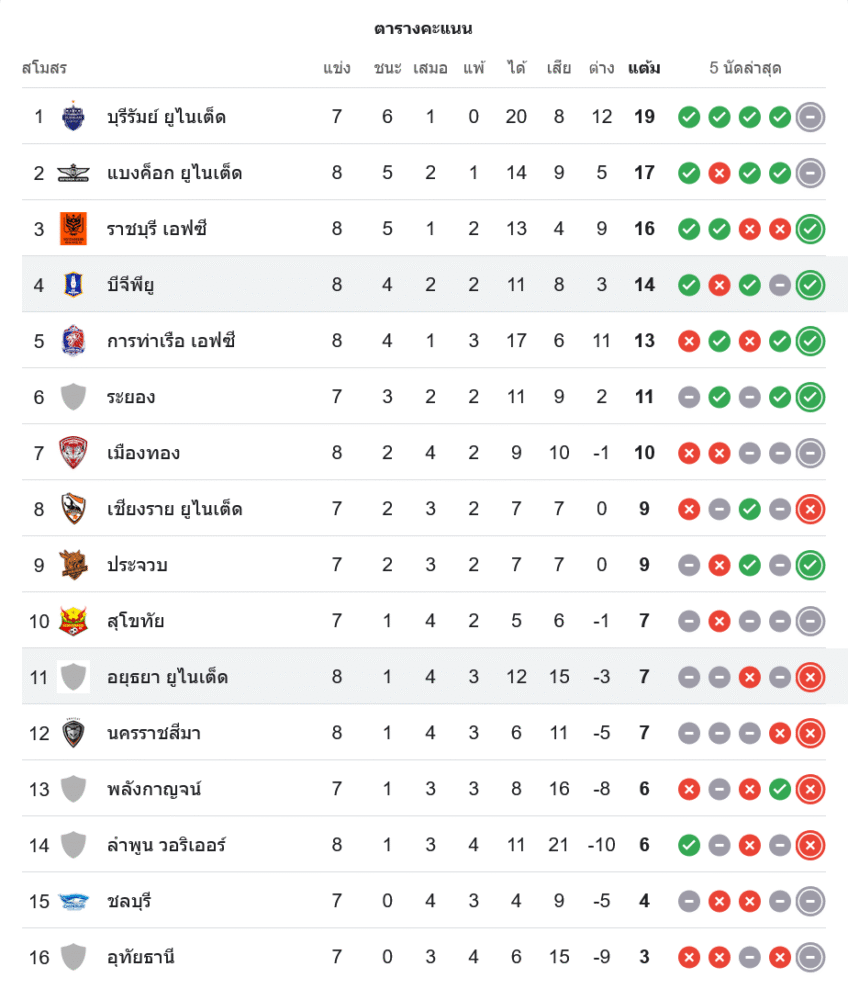The height and width of the screenshot is (1000, 848).
Task: Click the 5 นัดล่าสุด column header
Action: (745, 69)
